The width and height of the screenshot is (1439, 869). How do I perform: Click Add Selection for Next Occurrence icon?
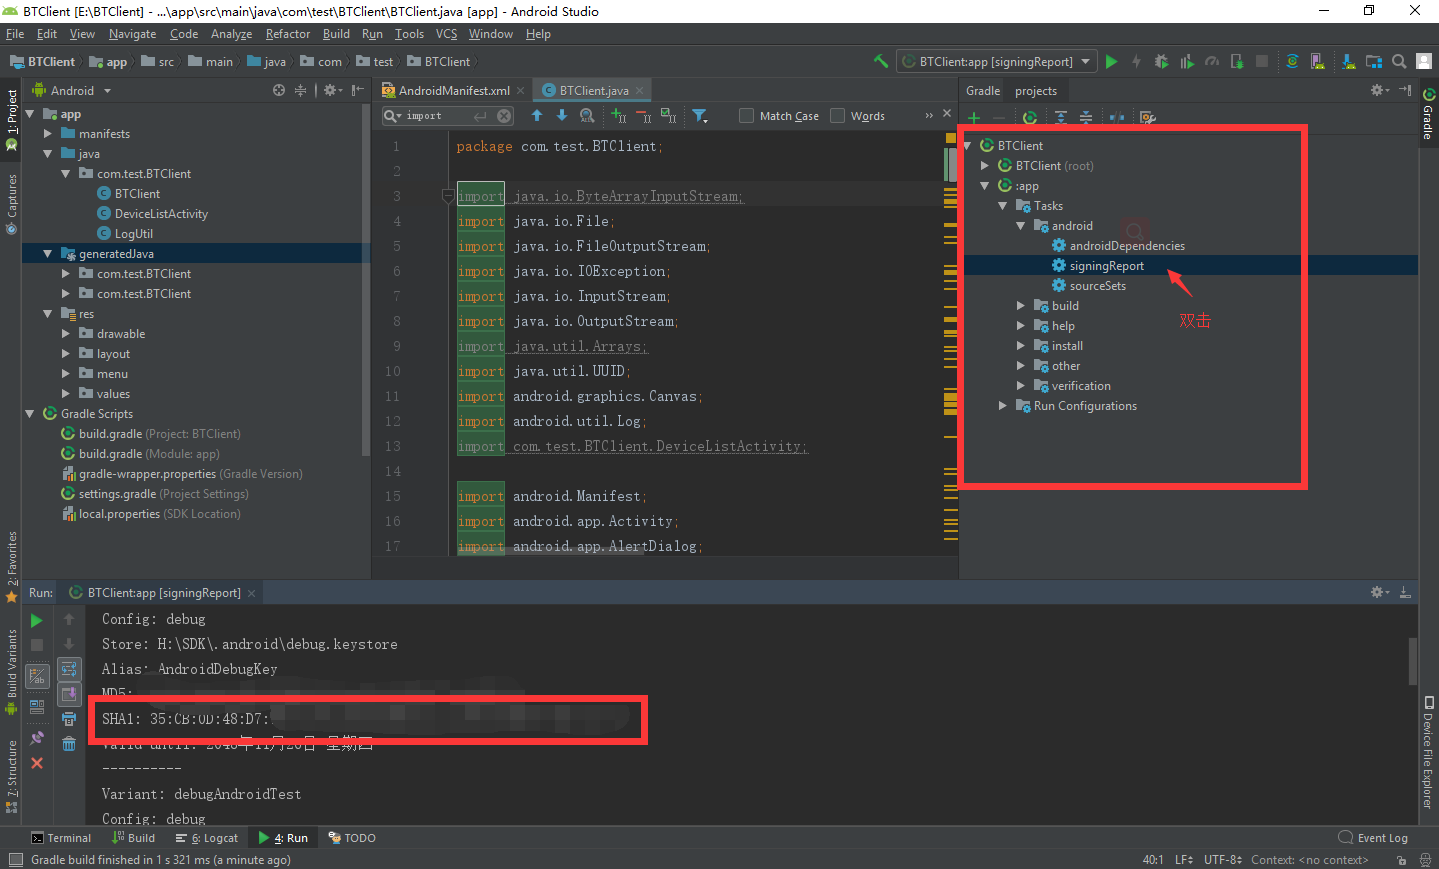click(618, 116)
